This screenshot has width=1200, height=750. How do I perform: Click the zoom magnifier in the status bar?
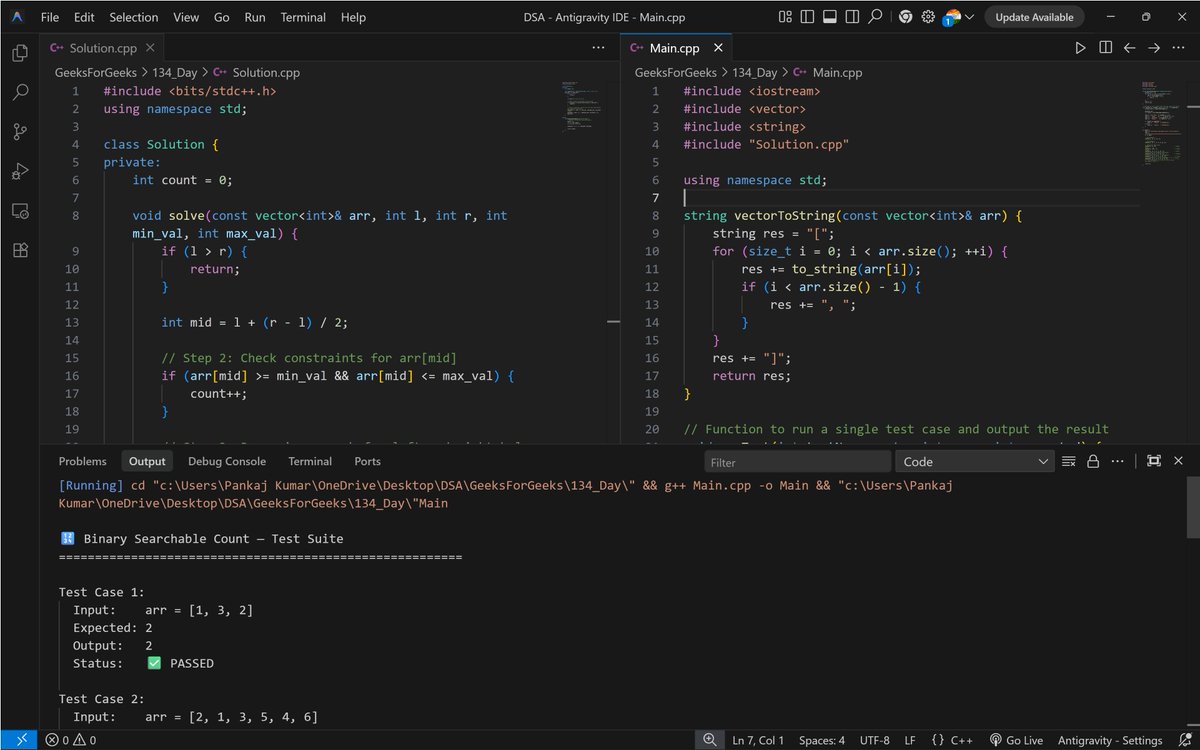click(708, 740)
